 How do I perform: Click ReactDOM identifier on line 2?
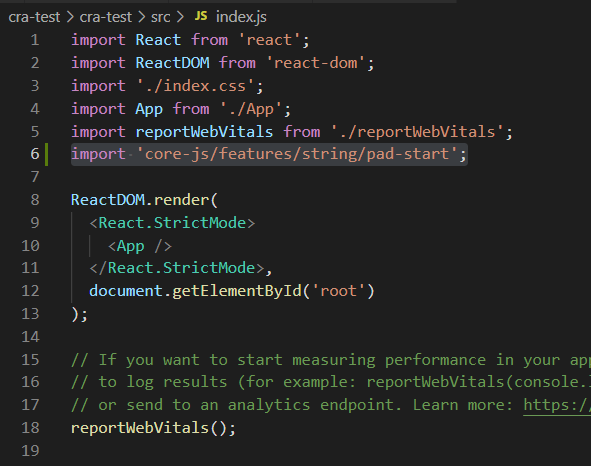pyautogui.click(x=172, y=63)
